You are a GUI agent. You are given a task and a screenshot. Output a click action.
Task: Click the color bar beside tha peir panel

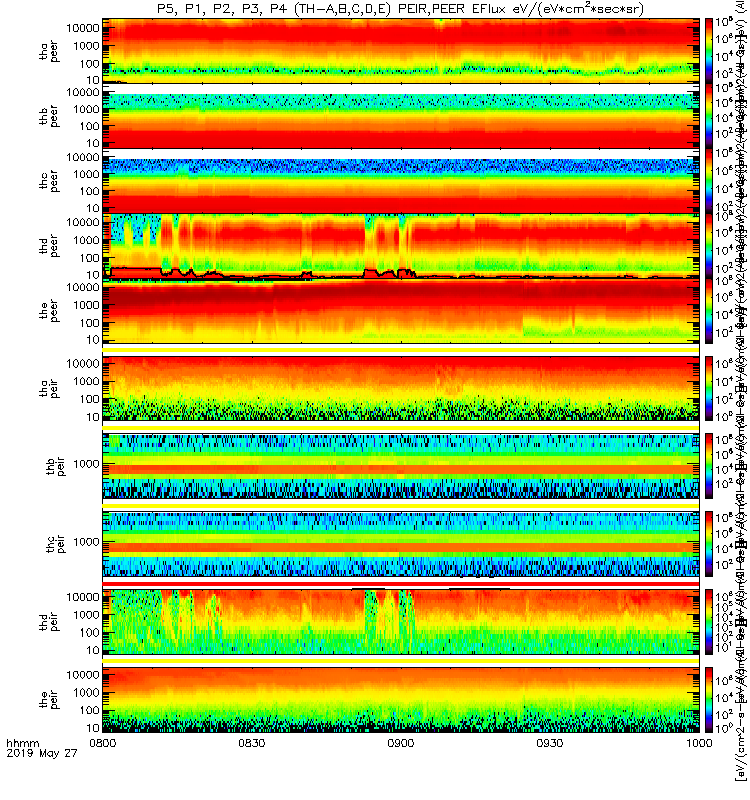(709, 388)
